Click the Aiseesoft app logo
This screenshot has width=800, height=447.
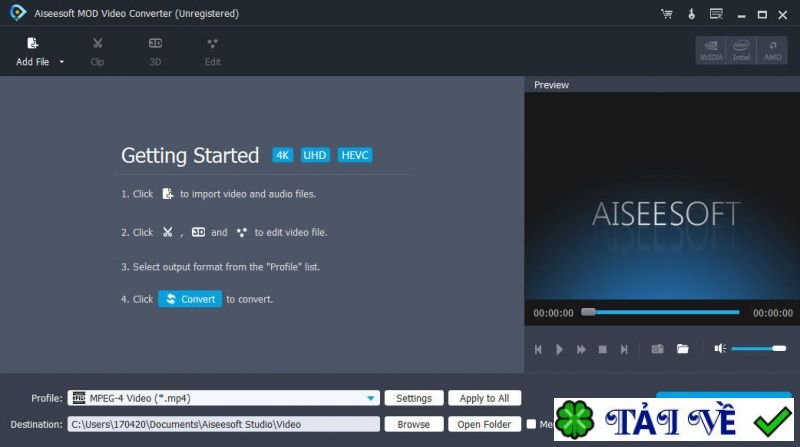18,13
